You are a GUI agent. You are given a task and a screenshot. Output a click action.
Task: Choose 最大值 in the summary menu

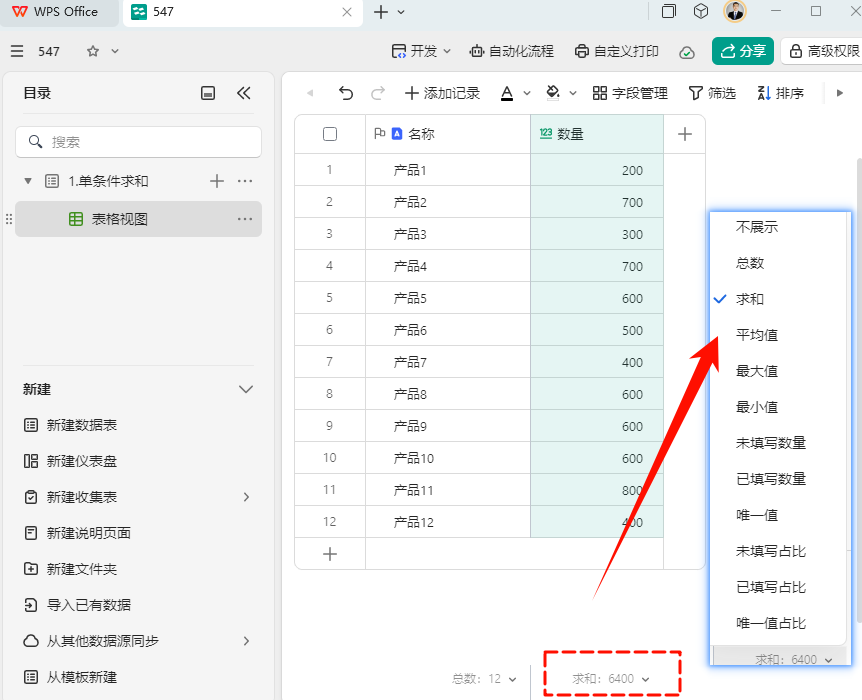click(x=757, y=371)
